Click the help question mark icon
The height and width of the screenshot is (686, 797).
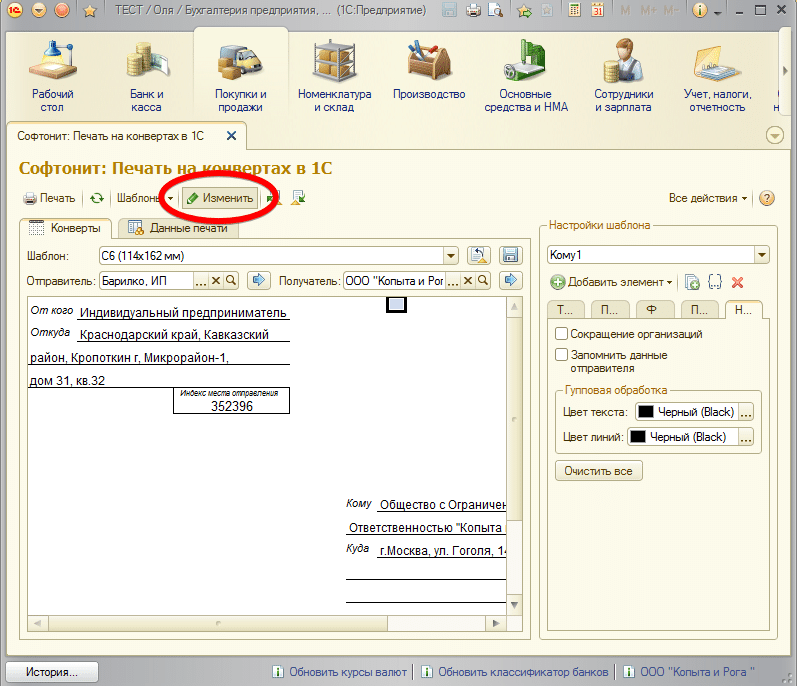coord(767,198)
